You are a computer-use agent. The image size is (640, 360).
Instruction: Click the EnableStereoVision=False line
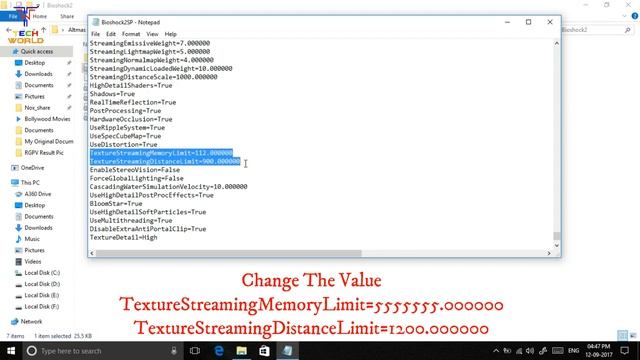(x=135, y=170)
